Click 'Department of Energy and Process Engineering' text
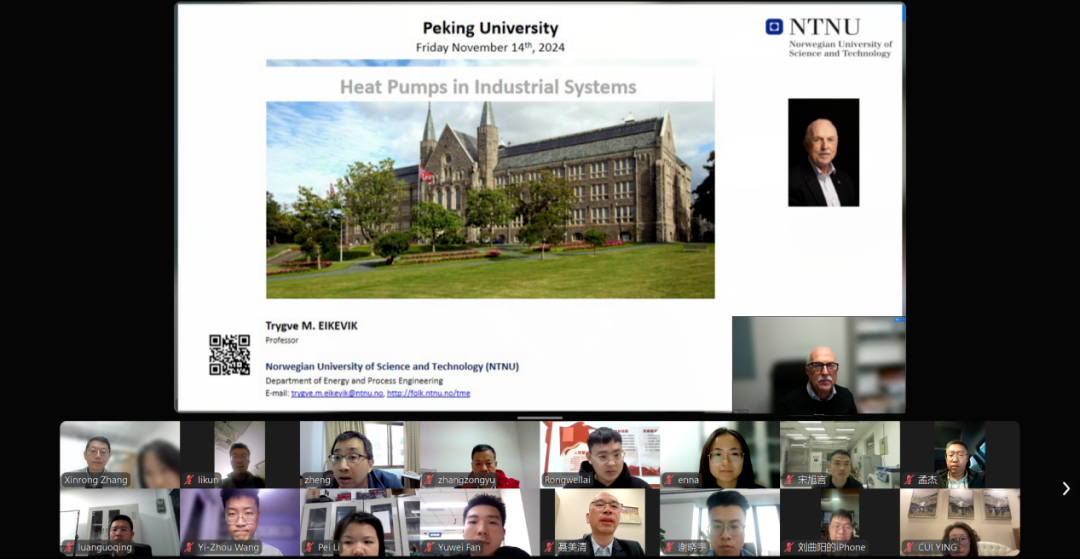The height and width of the screenshot is (559, 1080). coord(354,381)
